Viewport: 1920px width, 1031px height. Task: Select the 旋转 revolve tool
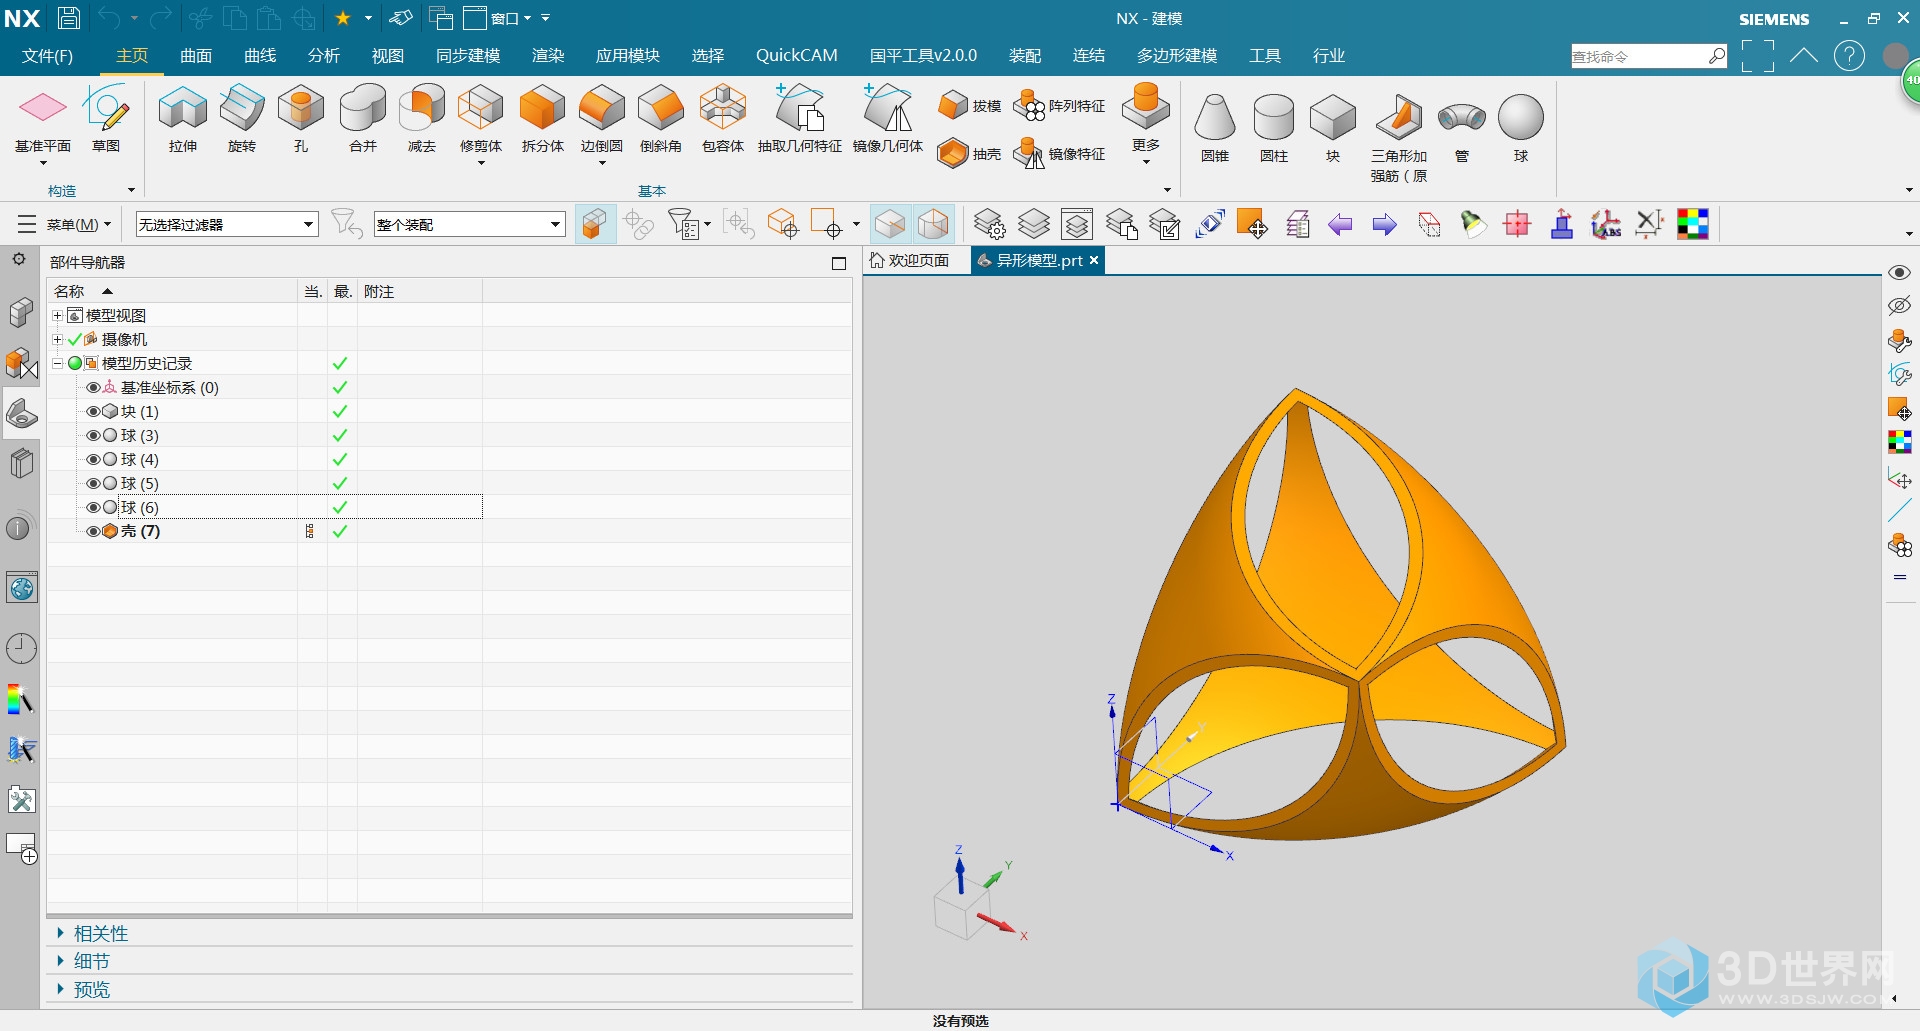242,120
